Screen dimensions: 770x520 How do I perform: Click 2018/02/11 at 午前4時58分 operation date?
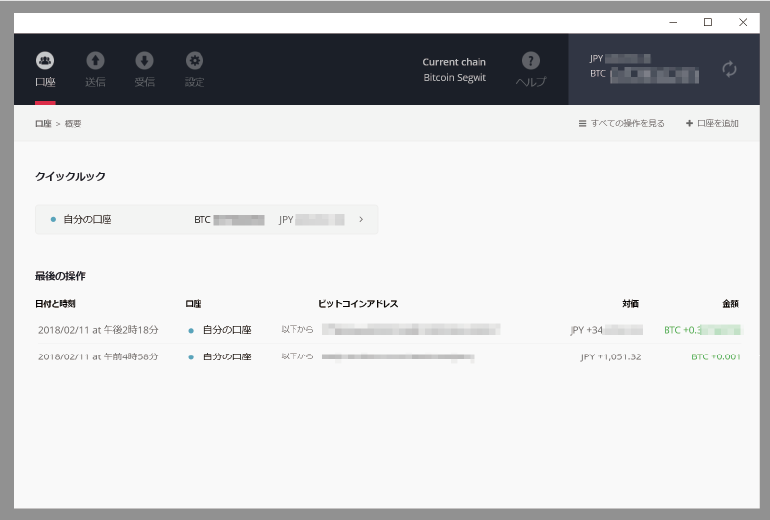(x=98, y=356)
